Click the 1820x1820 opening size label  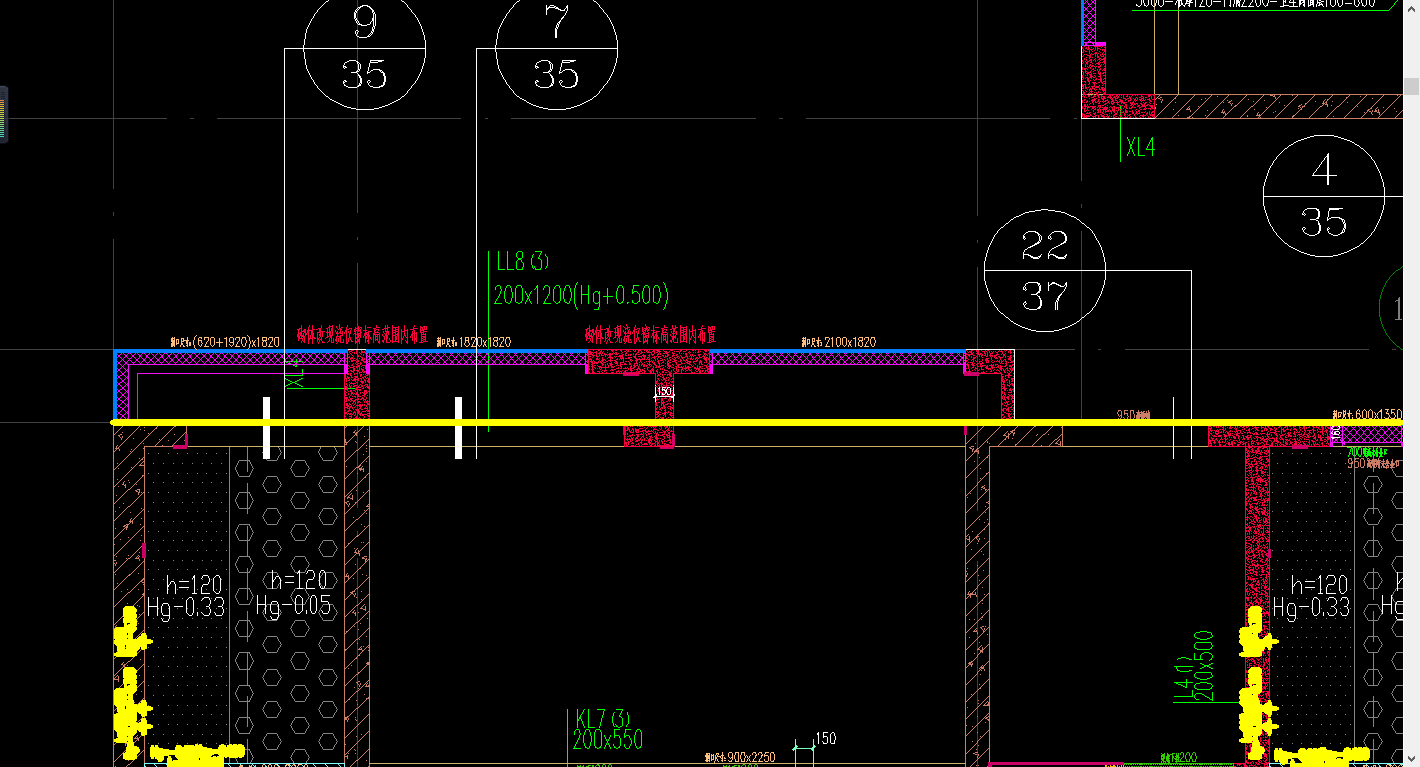pos(473,342)
